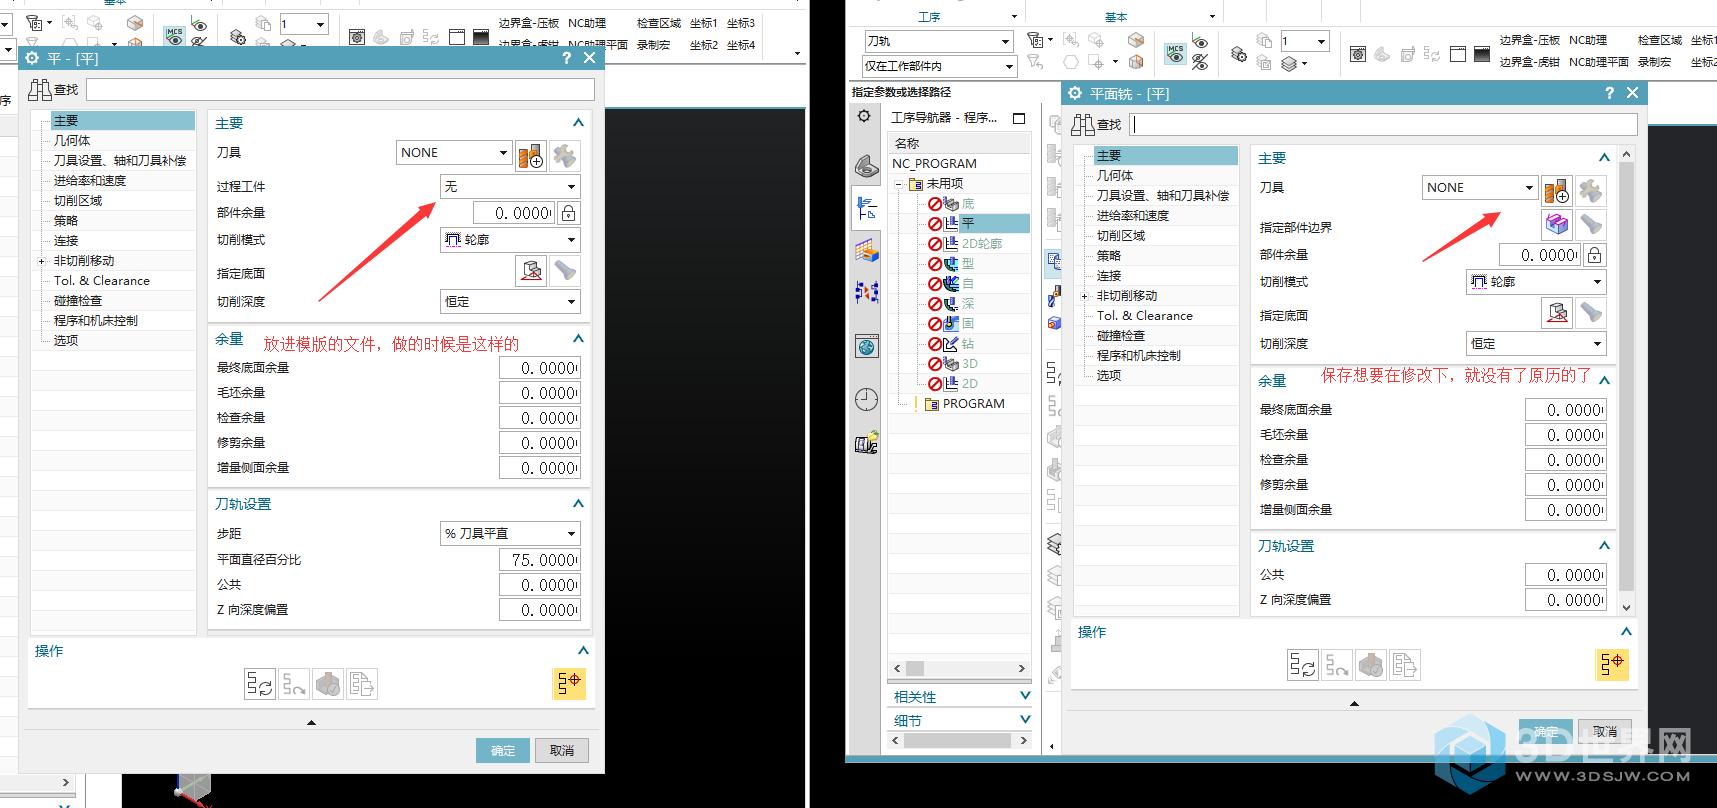The image size is (1717, 808).
Task: Toggle show-hide eye icon right toolbar
Action: pyautogui.click(x=1200, y=42)
